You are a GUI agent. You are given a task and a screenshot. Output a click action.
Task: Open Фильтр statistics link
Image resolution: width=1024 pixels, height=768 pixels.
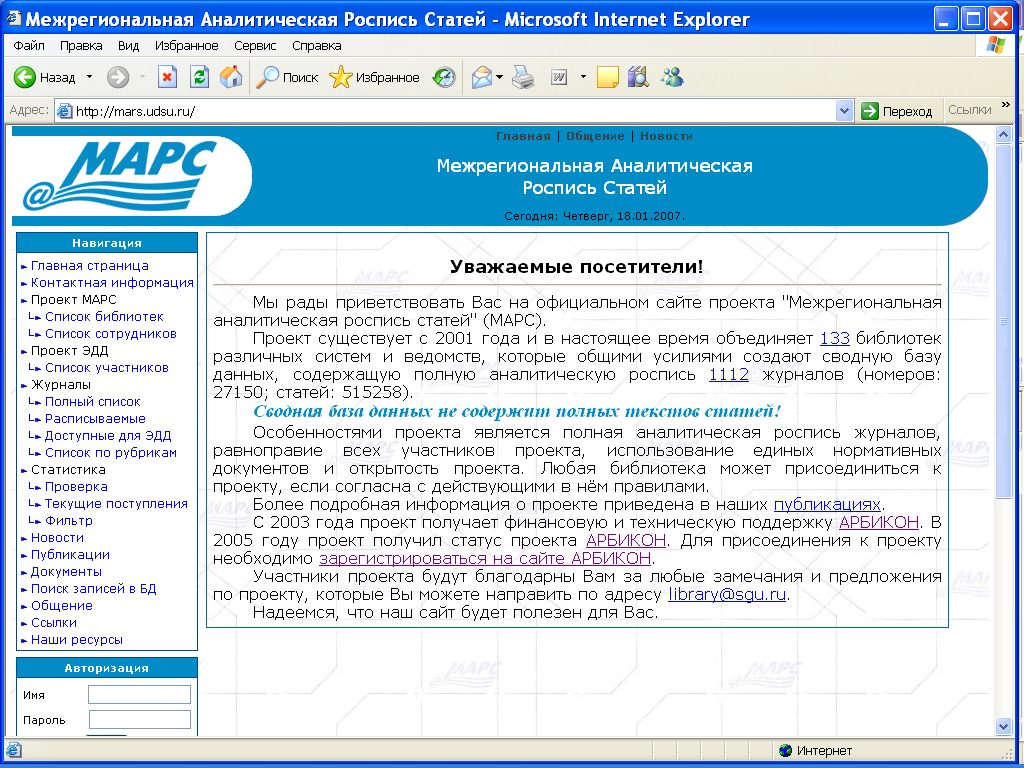[x=69, y=520]
